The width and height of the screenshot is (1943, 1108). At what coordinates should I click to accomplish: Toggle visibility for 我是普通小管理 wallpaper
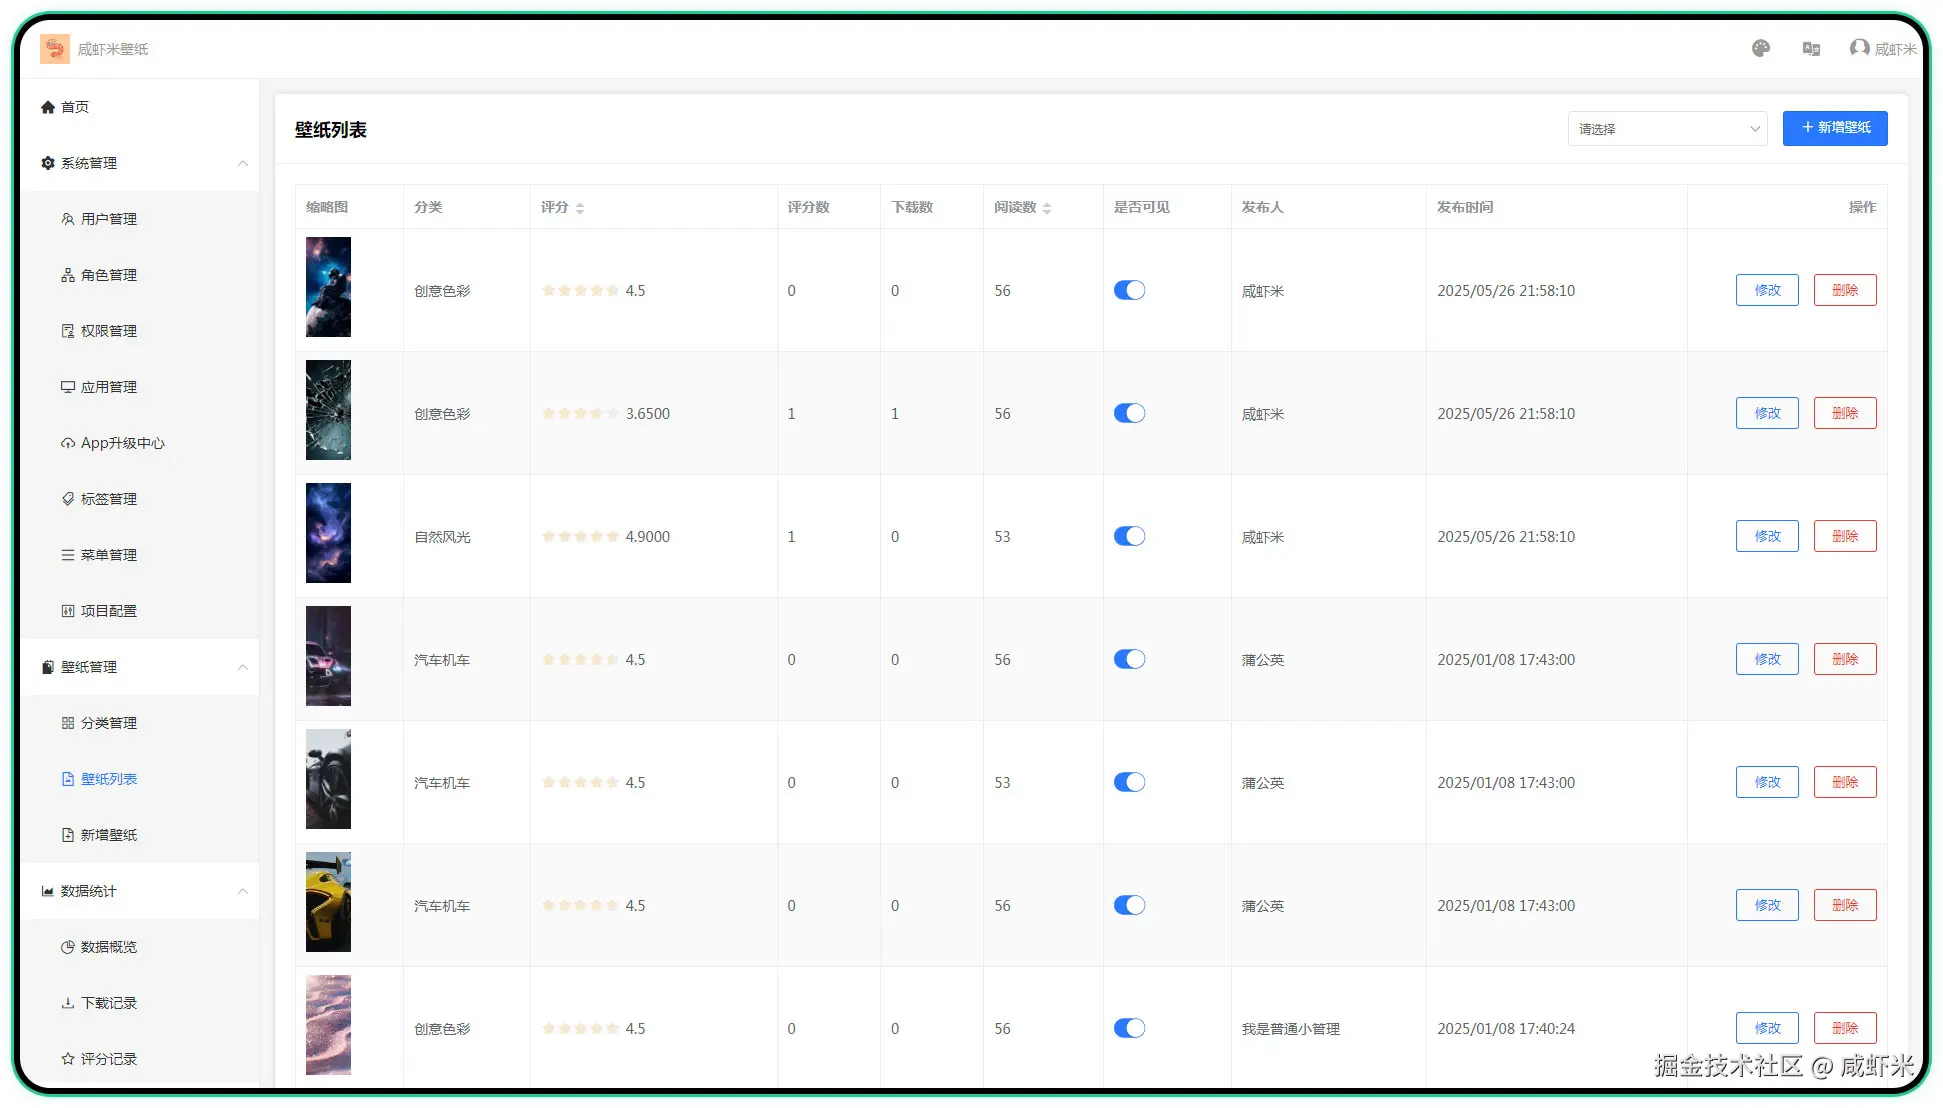[x=1129, y=1028]
